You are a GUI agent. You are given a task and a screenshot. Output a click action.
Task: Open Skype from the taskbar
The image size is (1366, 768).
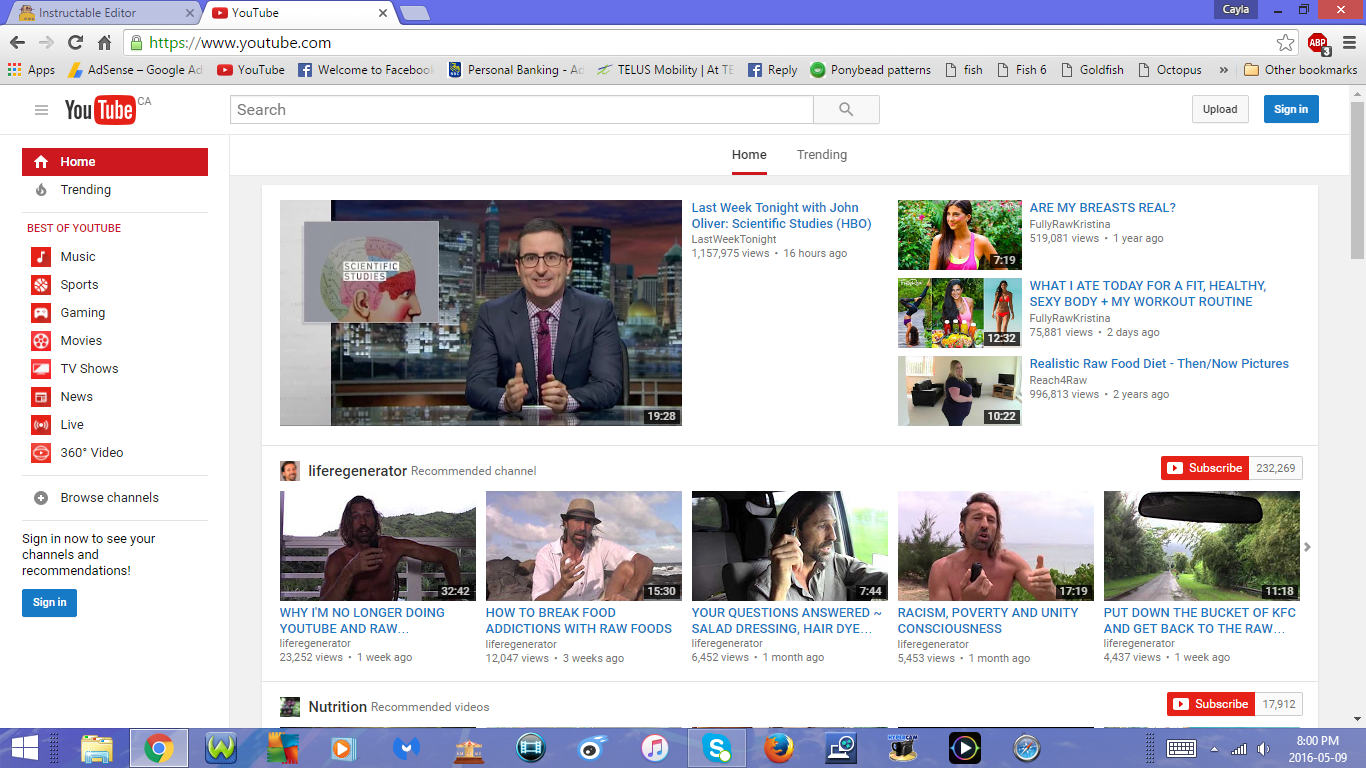tap(716, 748)
